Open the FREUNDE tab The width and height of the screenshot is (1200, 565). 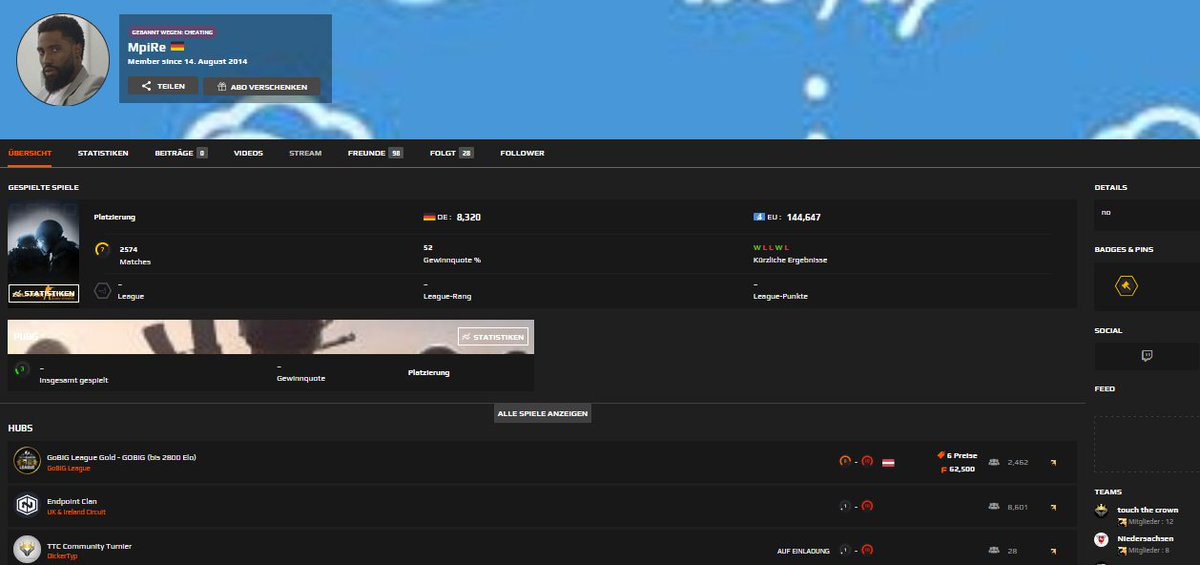376,153
